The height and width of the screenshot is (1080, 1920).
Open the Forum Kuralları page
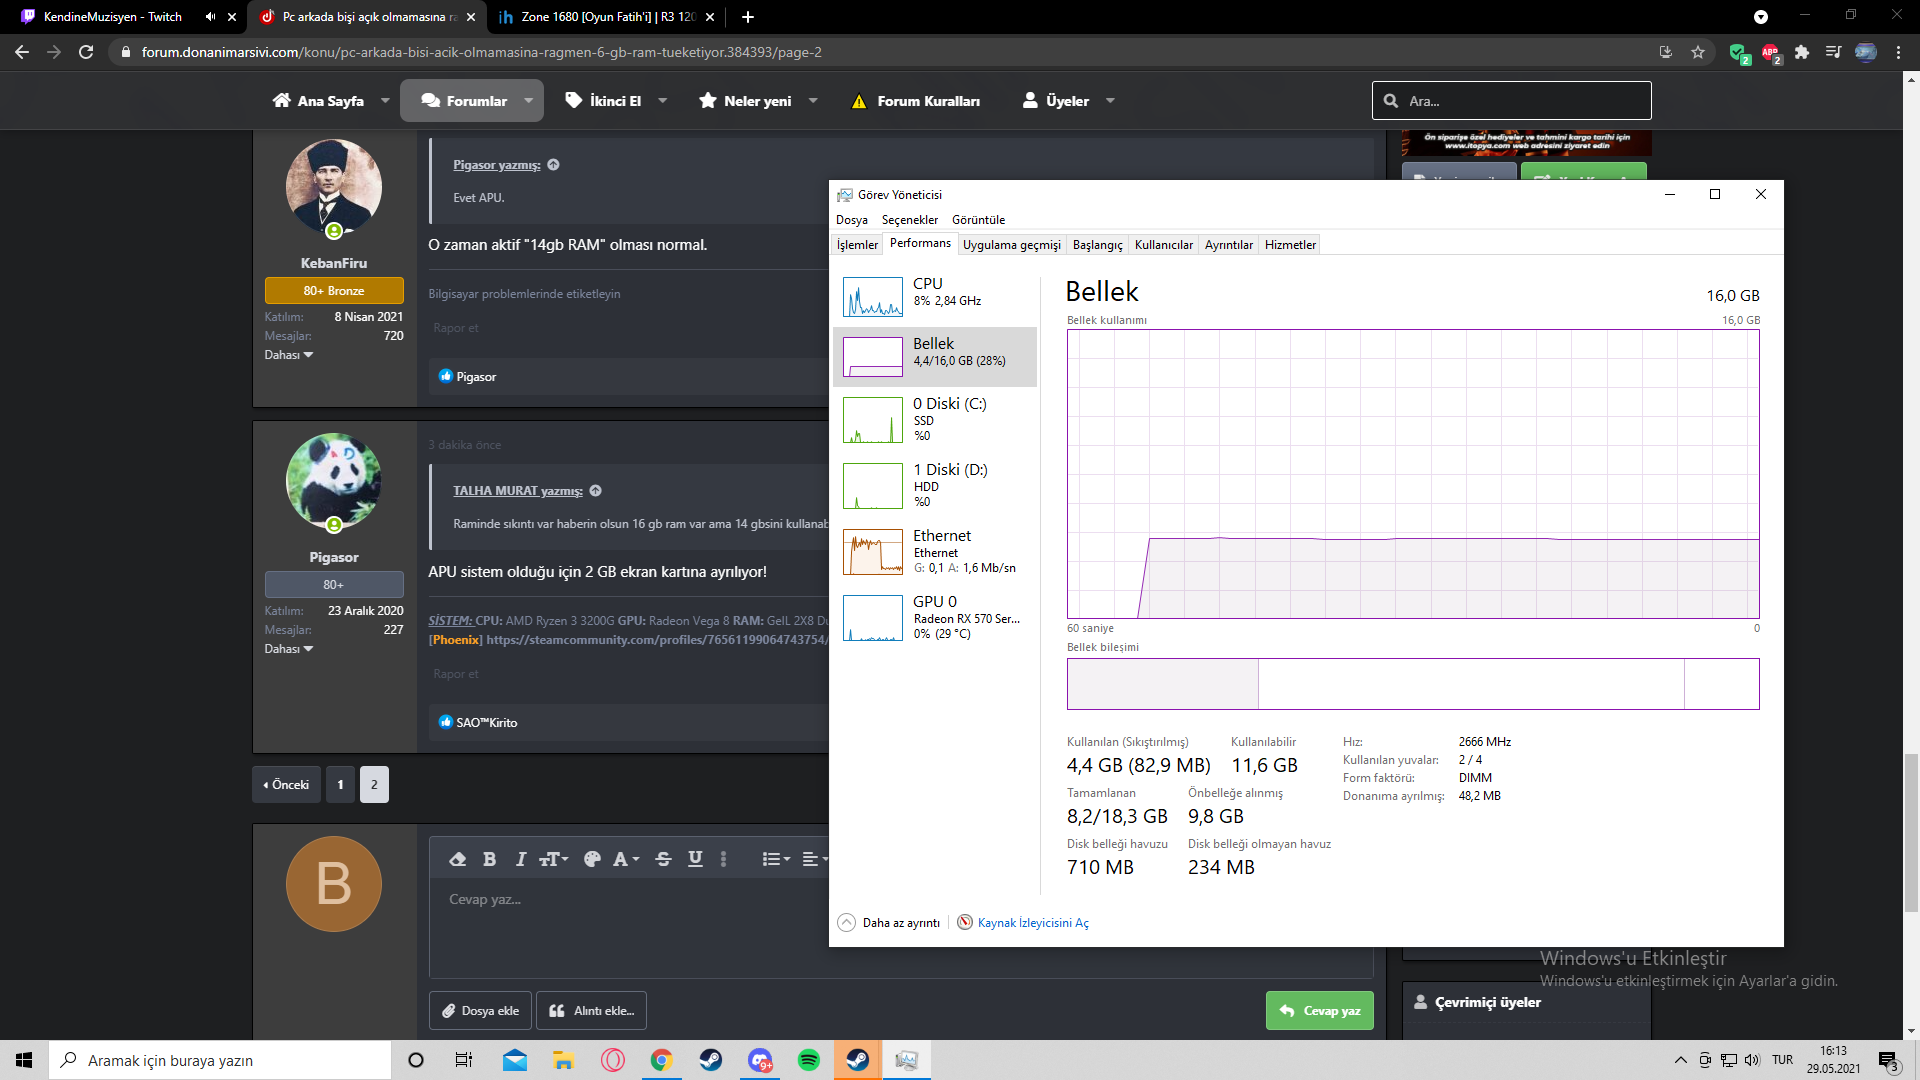916,101
